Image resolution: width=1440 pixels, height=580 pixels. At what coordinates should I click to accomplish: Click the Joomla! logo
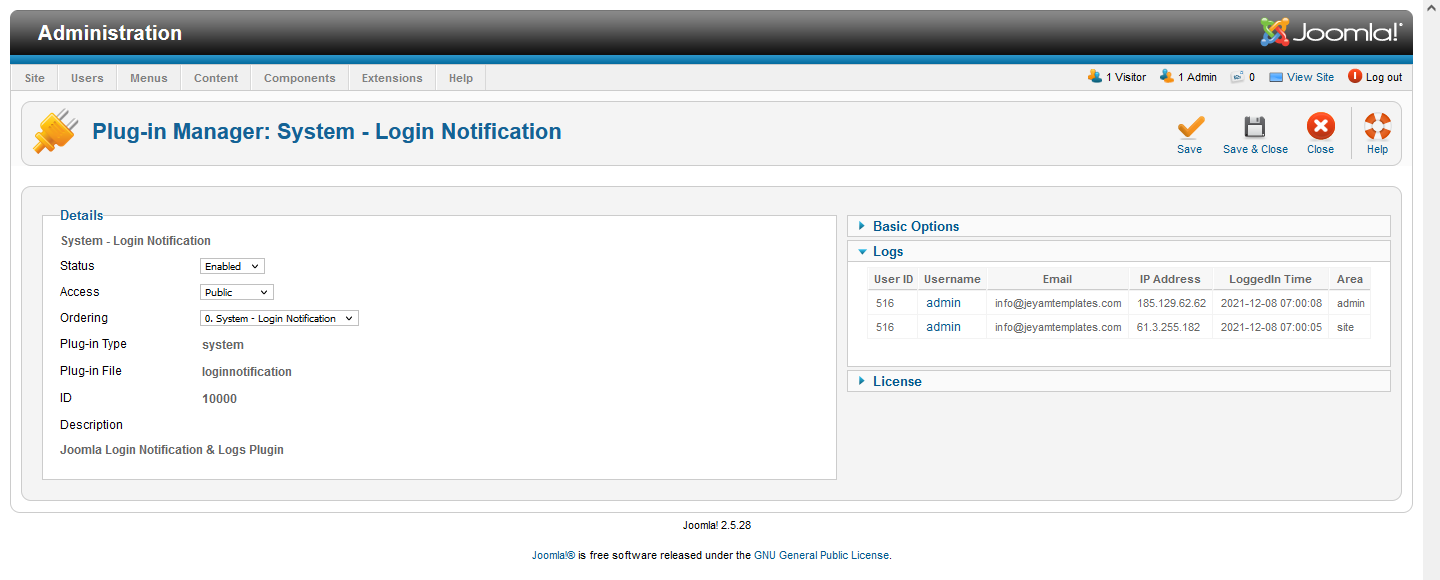1331,32
